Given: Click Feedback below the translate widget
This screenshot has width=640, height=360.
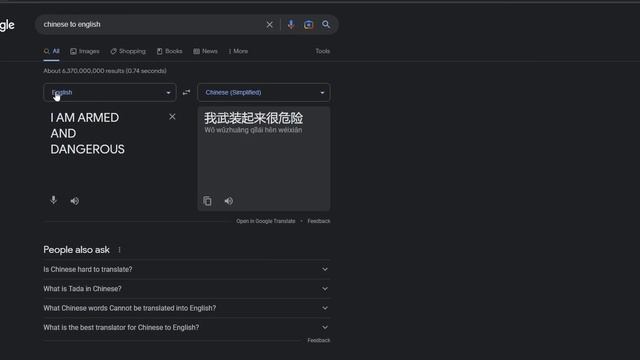Looking at the screenshot, I should point(319,221).
